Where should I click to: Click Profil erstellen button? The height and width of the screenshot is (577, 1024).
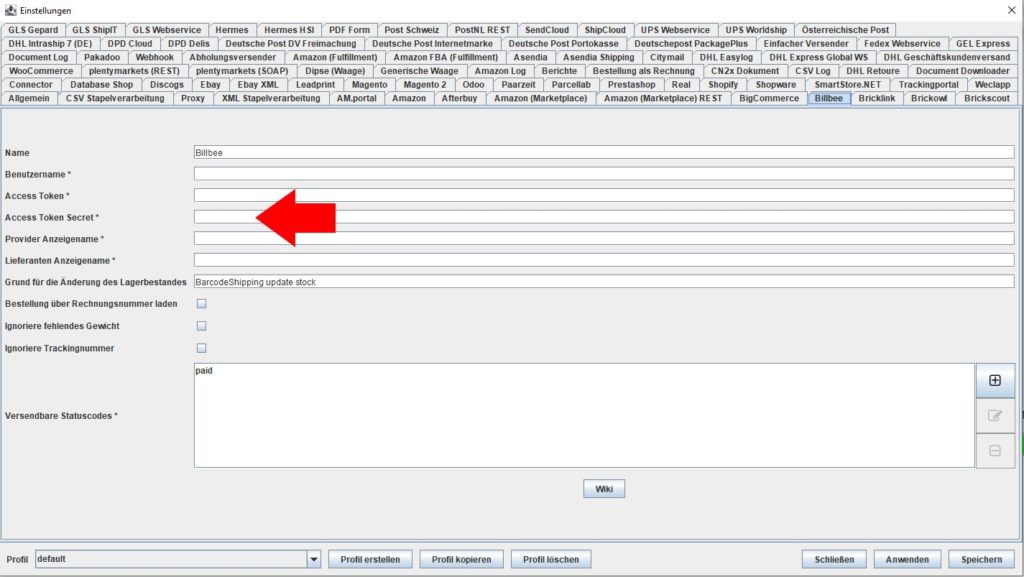[370, 559]
